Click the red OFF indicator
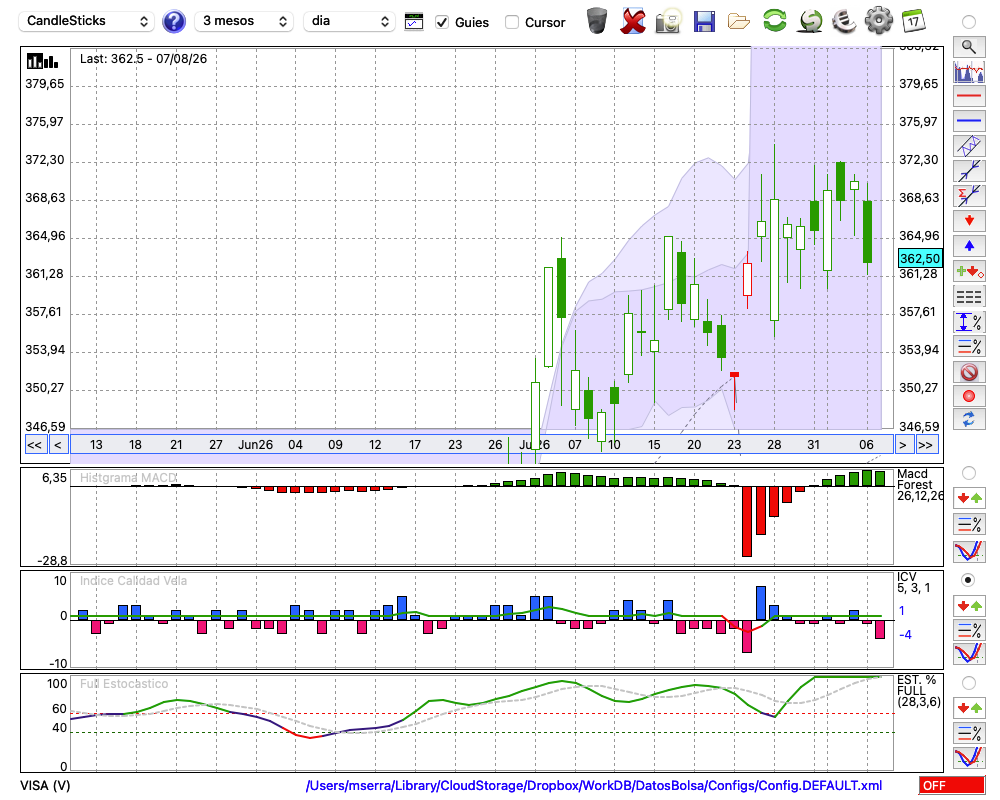This screenshot has height=800, width=1000. [x=952, y=785]
